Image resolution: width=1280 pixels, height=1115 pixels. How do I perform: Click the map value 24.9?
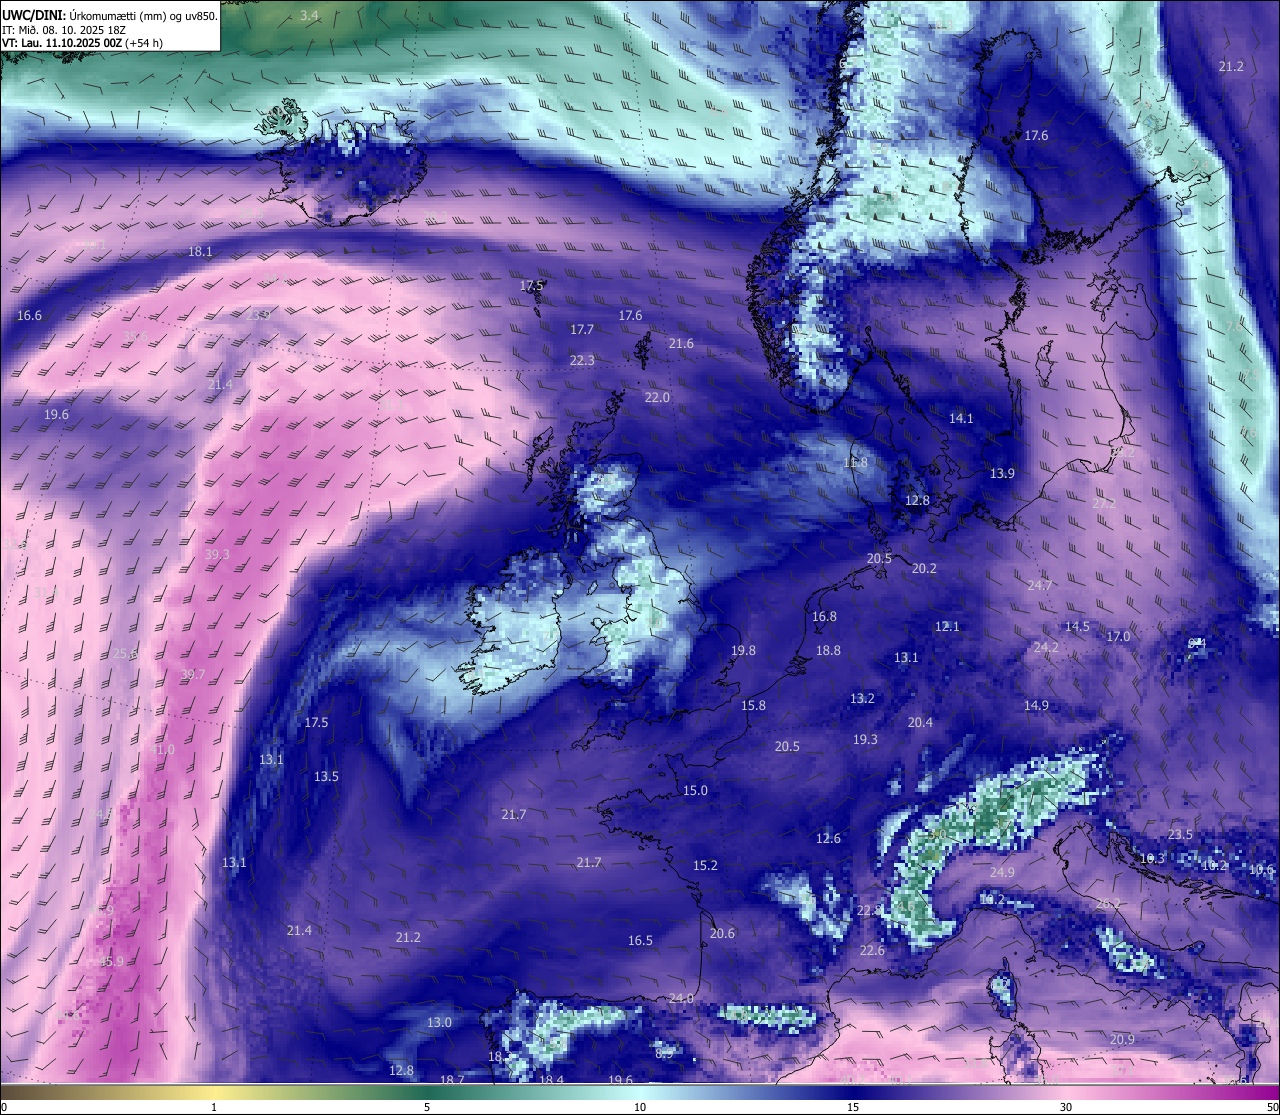pyautogui.click(x=1002, y=873)
